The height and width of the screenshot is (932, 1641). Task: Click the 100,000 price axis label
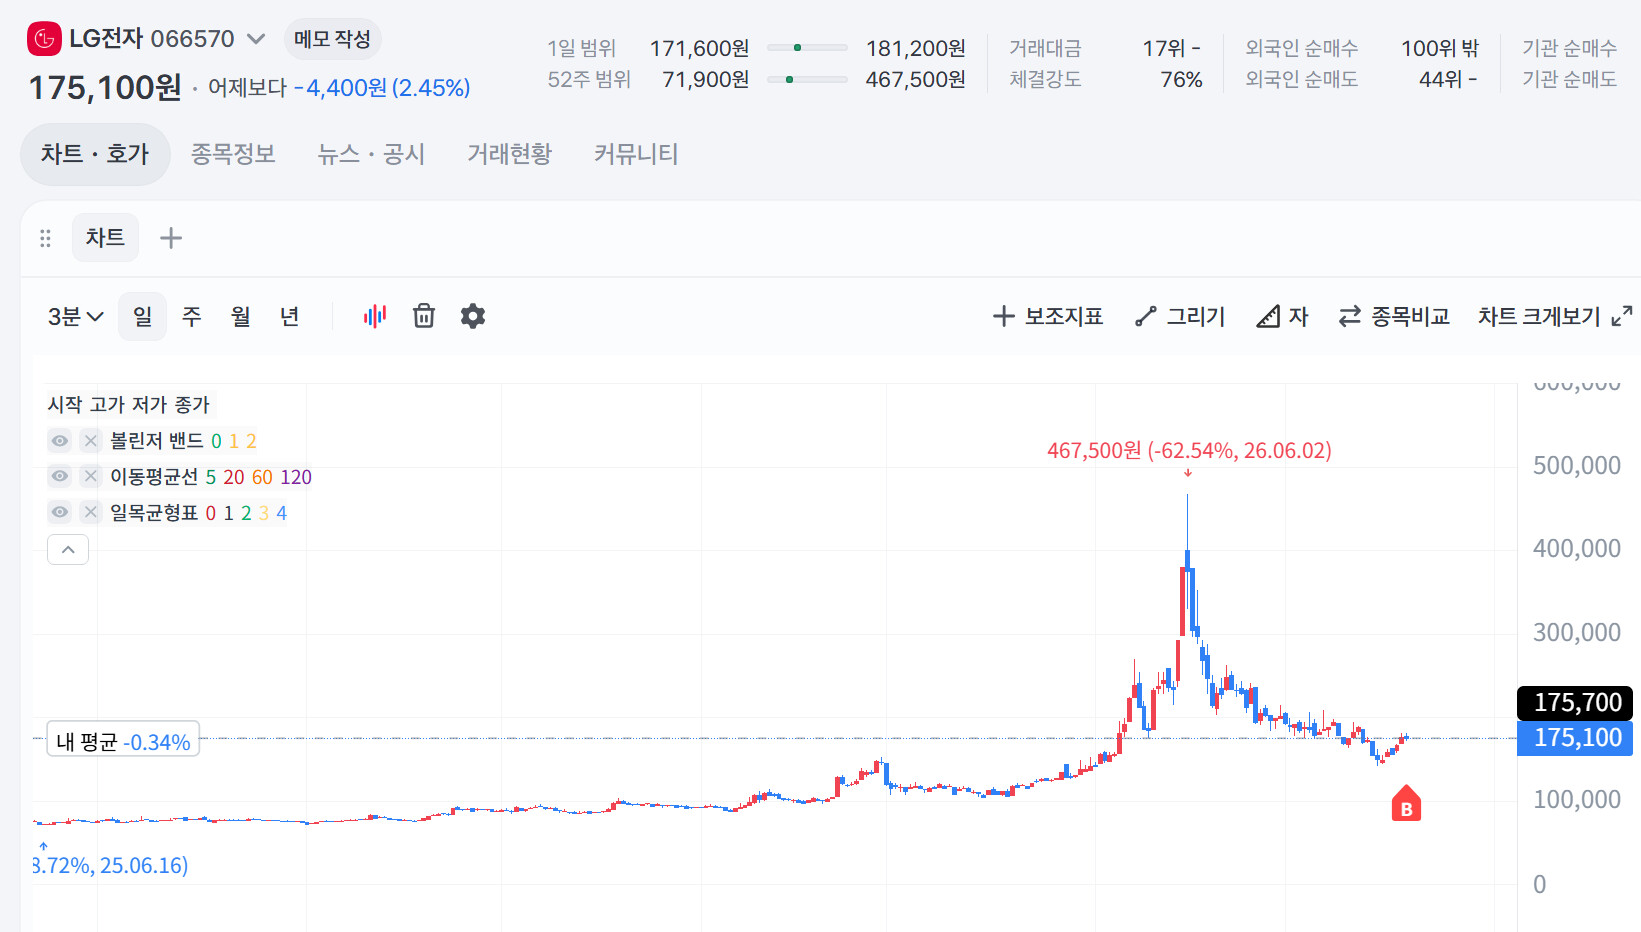point(1577,799)
